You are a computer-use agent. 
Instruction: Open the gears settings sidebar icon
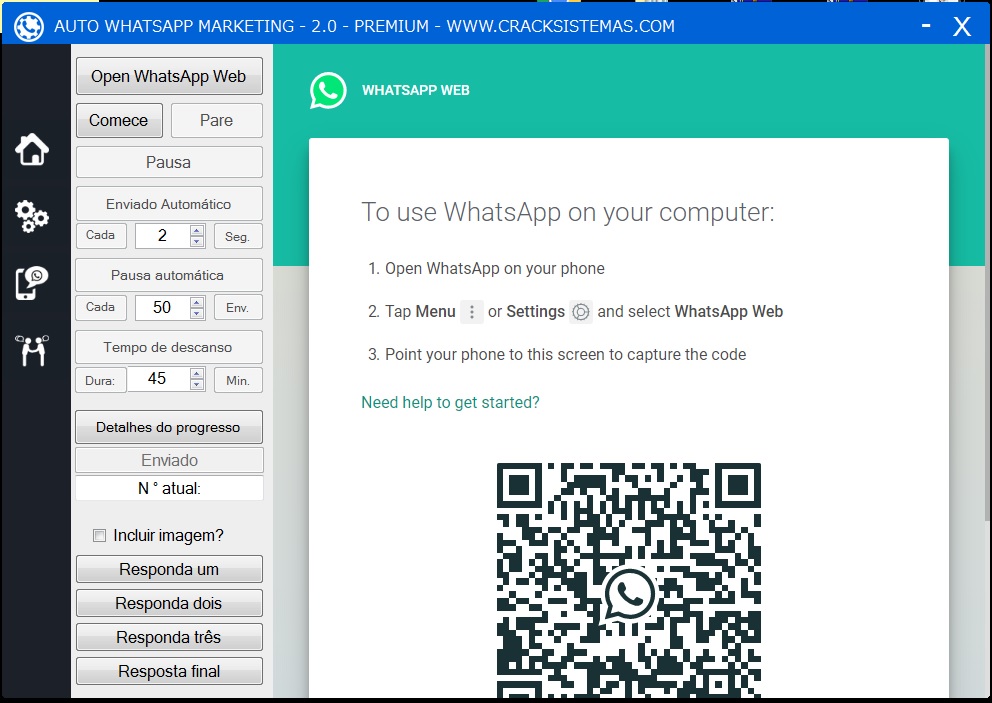click(32, 217)
